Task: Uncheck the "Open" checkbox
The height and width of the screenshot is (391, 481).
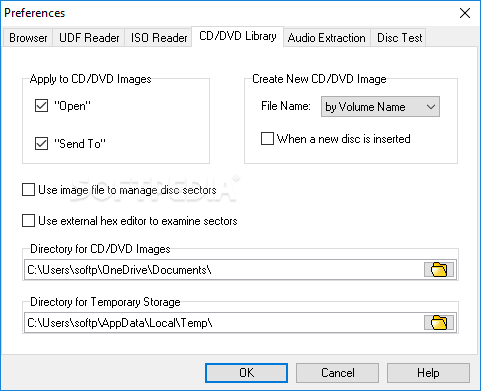Action: (41, 106)
